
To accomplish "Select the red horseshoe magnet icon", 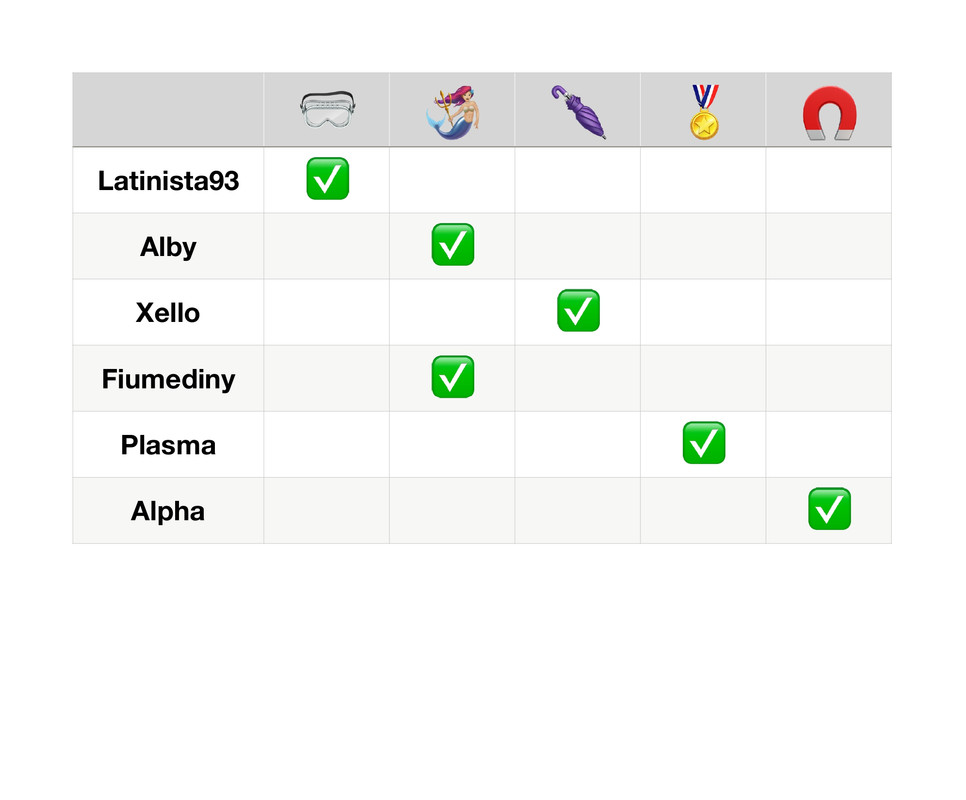I will click(x=829, y=112).
